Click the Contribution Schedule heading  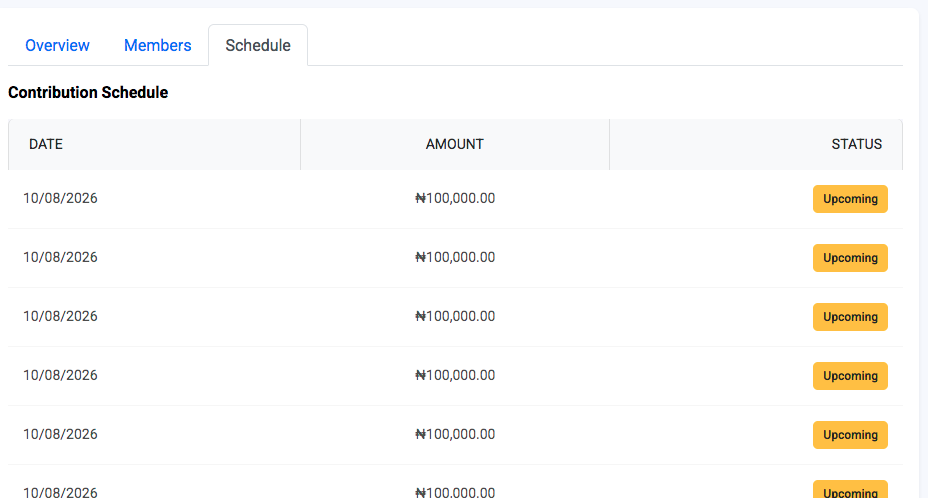tap(88, 92)
